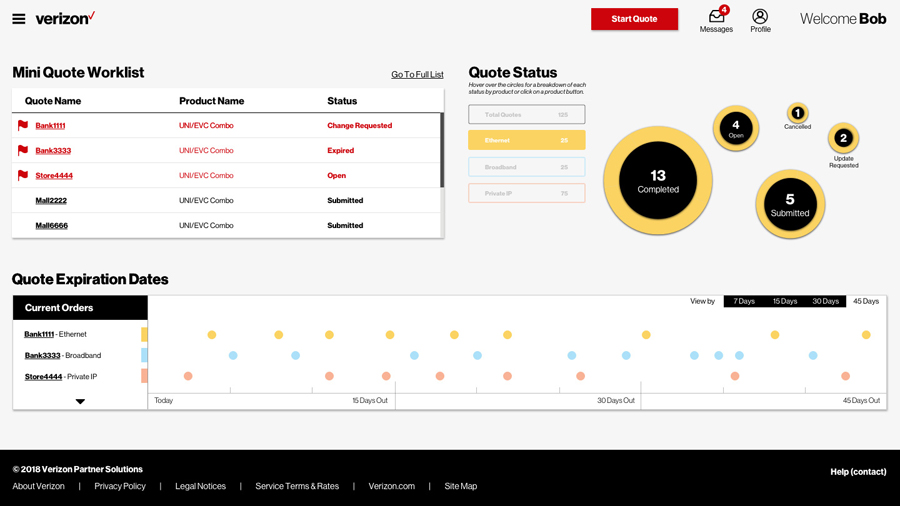Open the Verizon.com footer link

[391, 486]
